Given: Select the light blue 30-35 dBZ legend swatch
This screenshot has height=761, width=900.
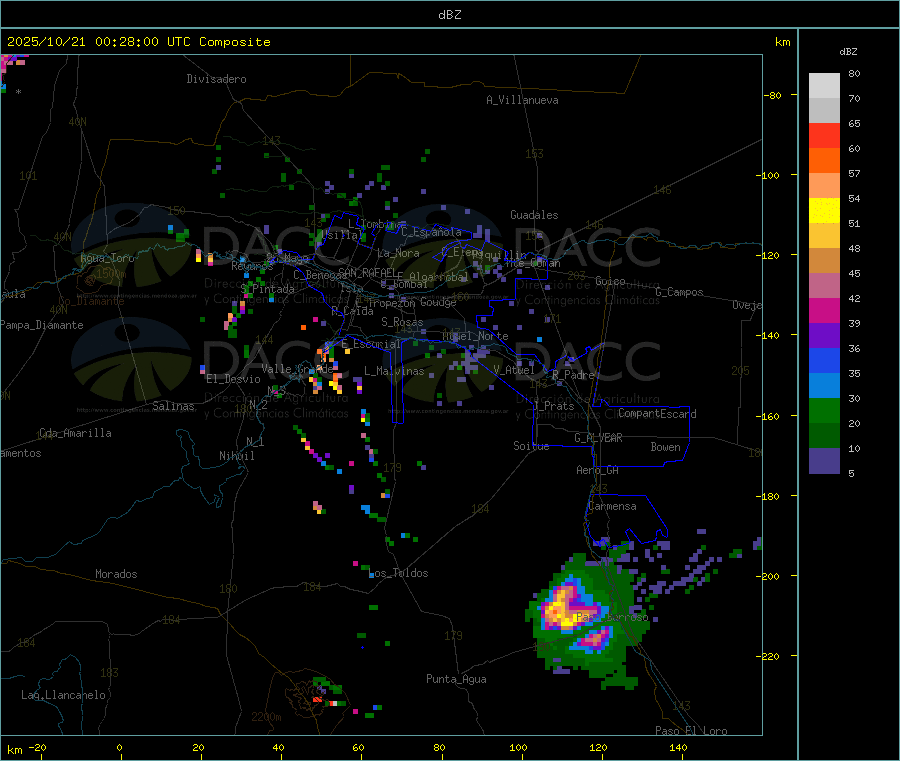Looking at the screenshot, I should (x=824, y=386).
